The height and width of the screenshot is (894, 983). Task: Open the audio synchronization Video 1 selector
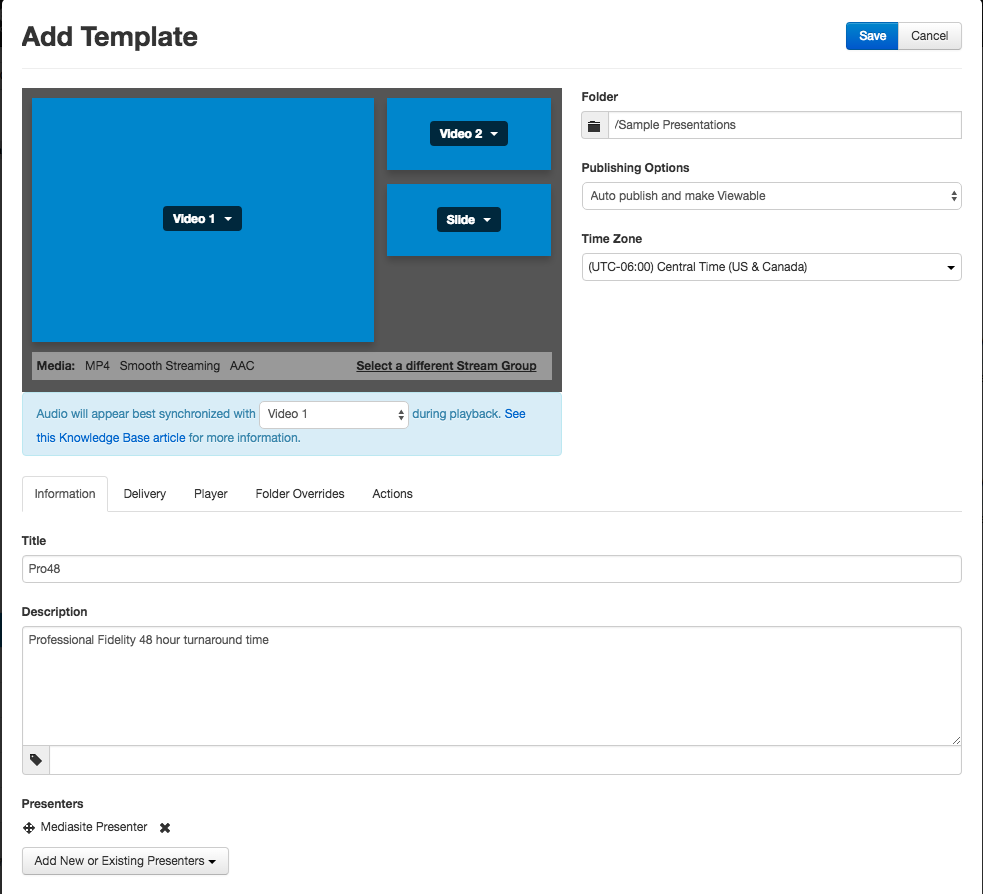pos(334,414)
